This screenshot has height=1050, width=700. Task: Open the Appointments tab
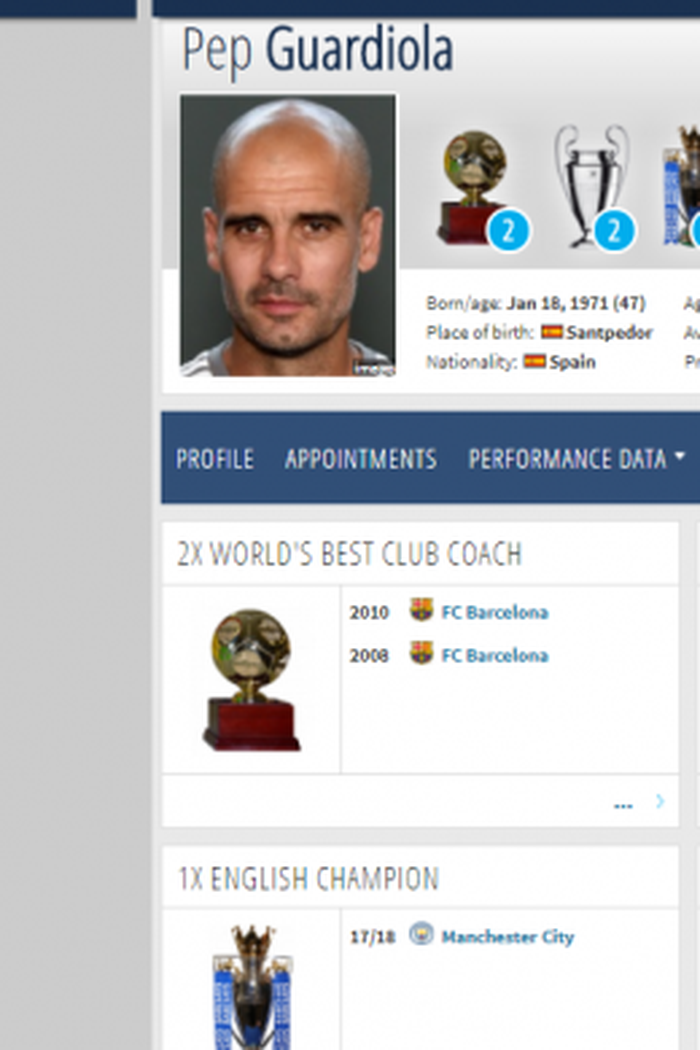click(x=360, y=459)
